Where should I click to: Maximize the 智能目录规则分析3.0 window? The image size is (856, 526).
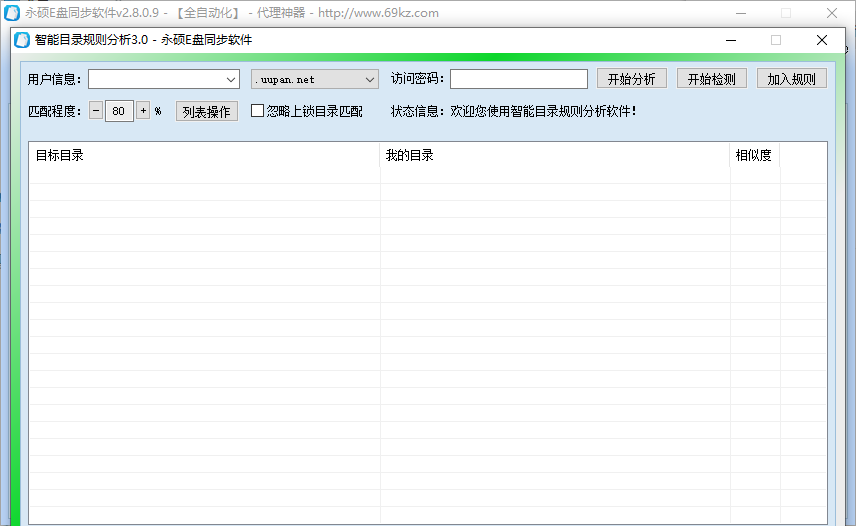tap(776, 40)
